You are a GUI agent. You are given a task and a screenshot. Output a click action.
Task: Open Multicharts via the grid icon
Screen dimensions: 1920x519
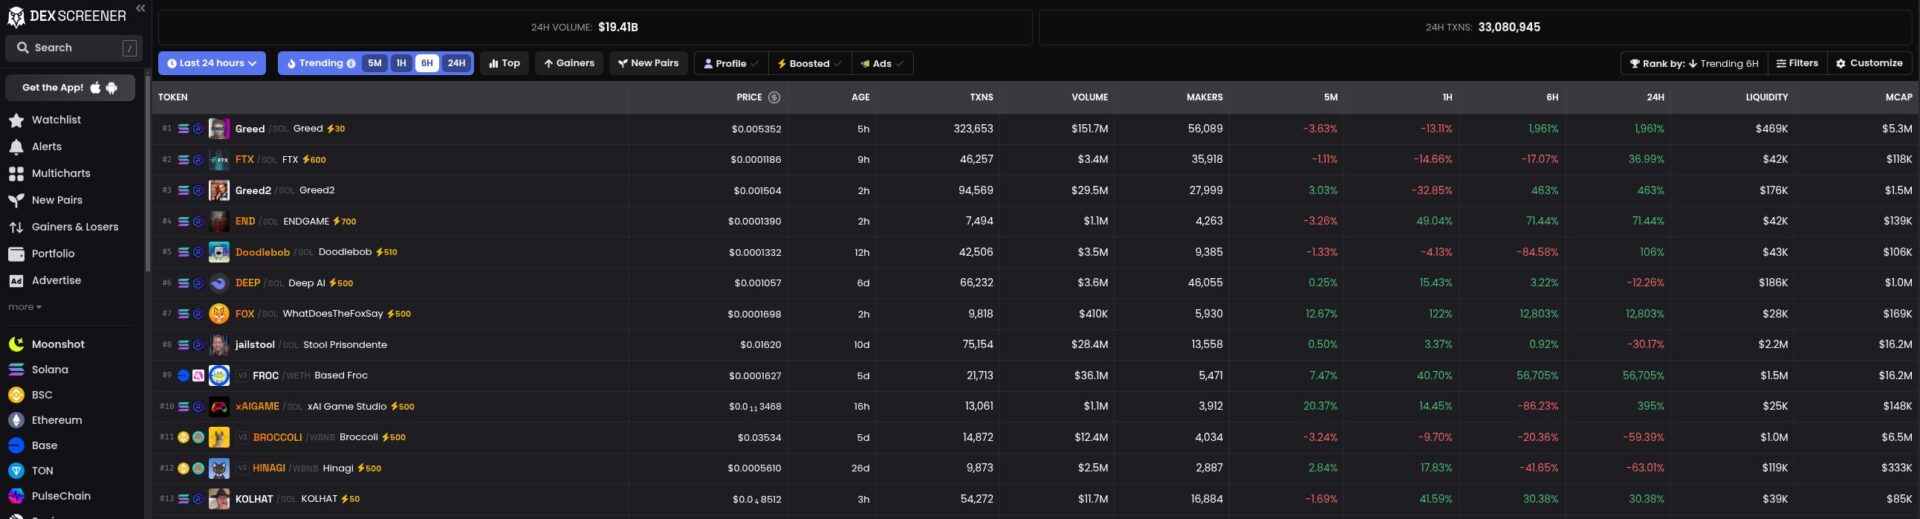16,174
